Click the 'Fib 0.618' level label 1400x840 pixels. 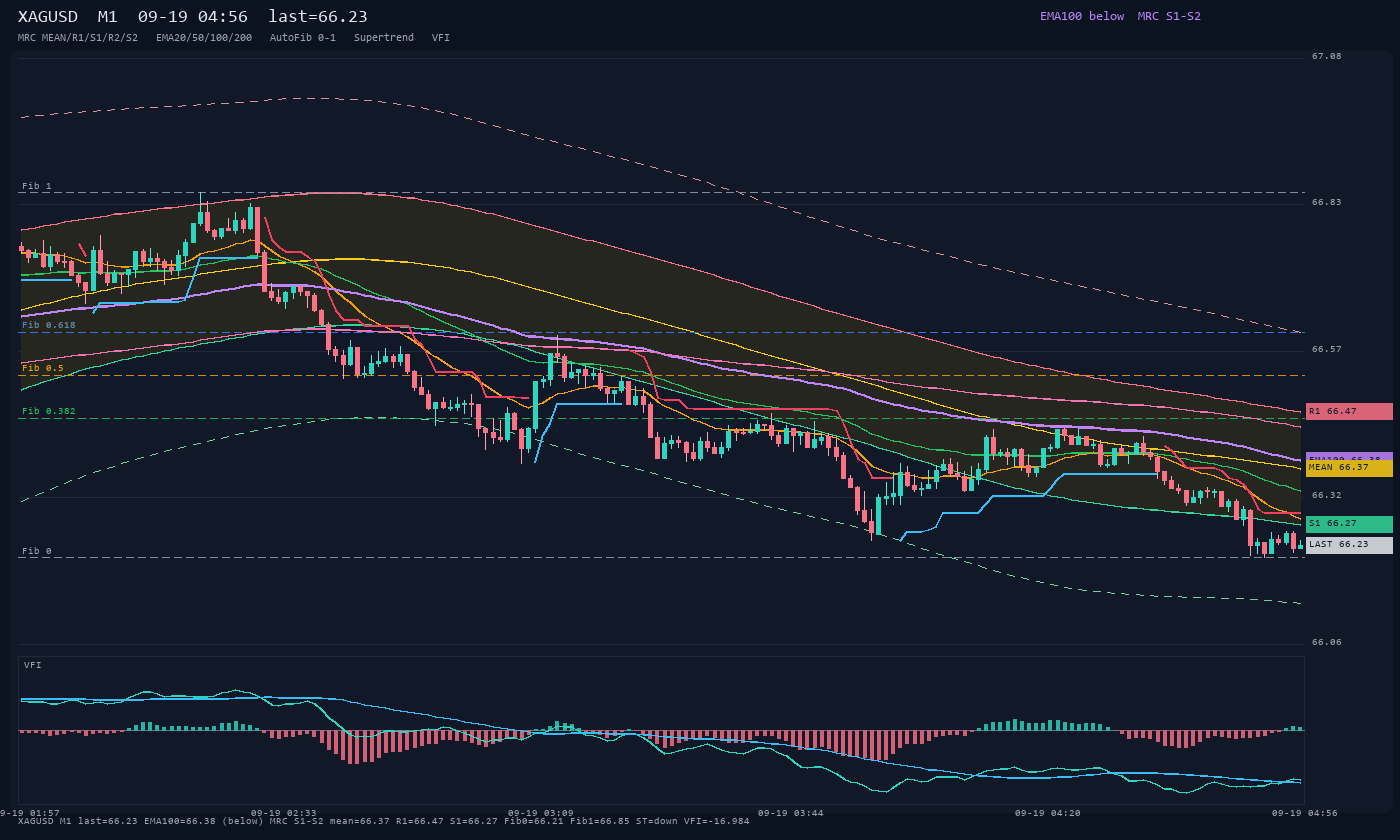point(49,325)
